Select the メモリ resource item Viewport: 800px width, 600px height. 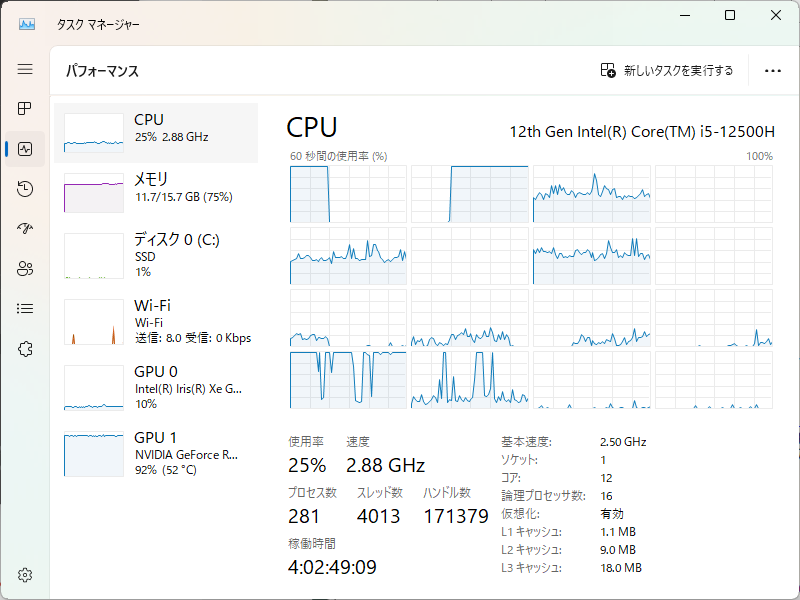coord(156,193)
